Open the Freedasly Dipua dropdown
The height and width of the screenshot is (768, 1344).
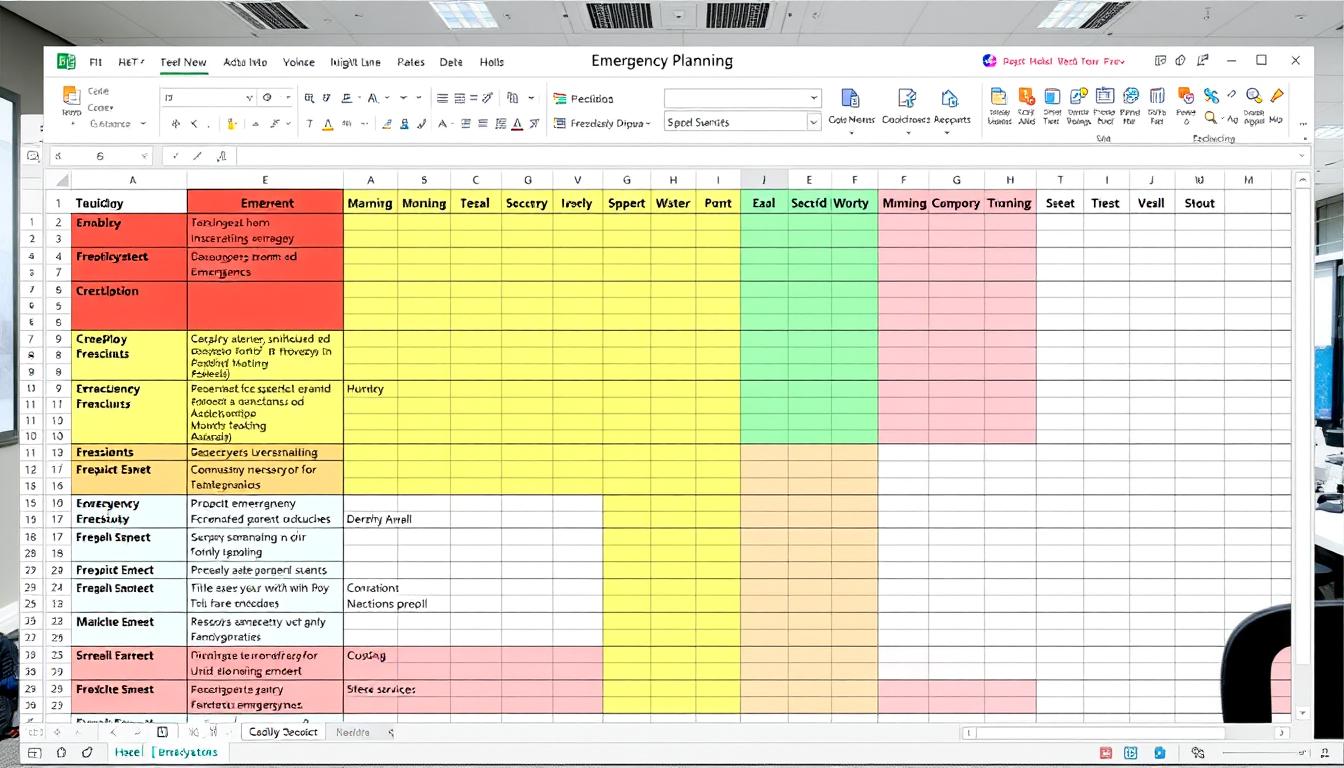point(648,124)
